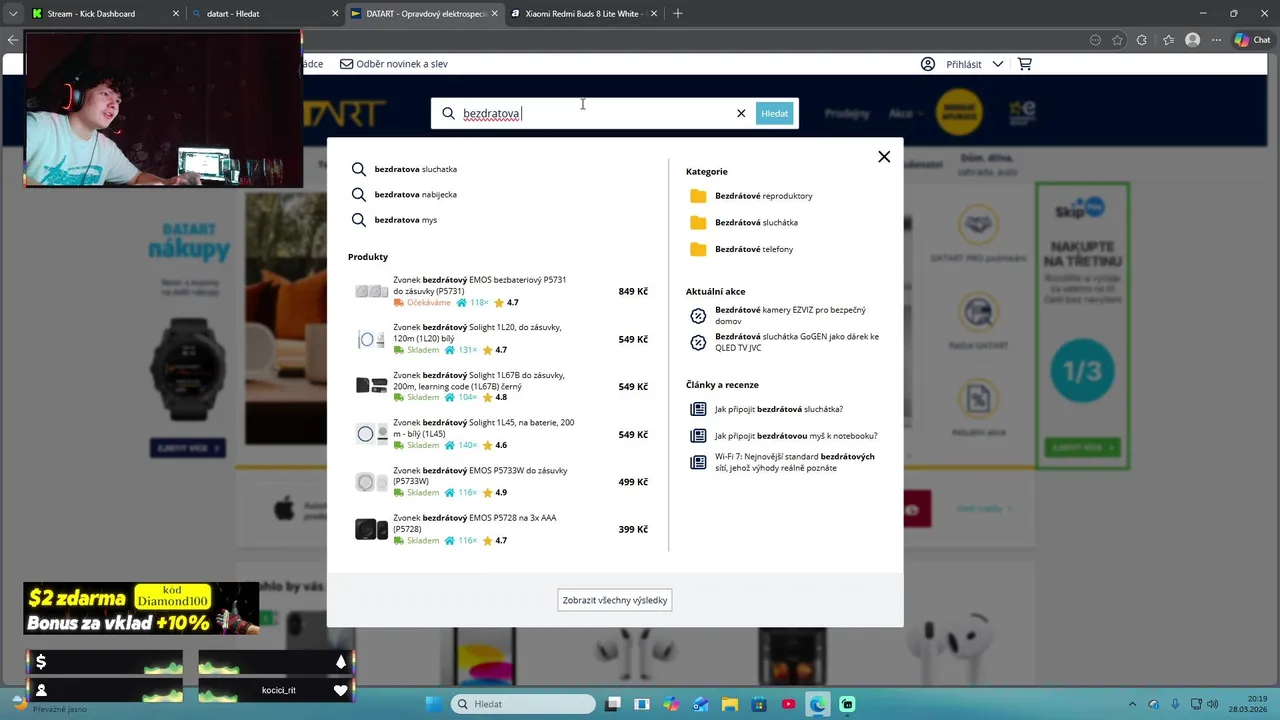Open the YouTube app taskbar icon

789,704
